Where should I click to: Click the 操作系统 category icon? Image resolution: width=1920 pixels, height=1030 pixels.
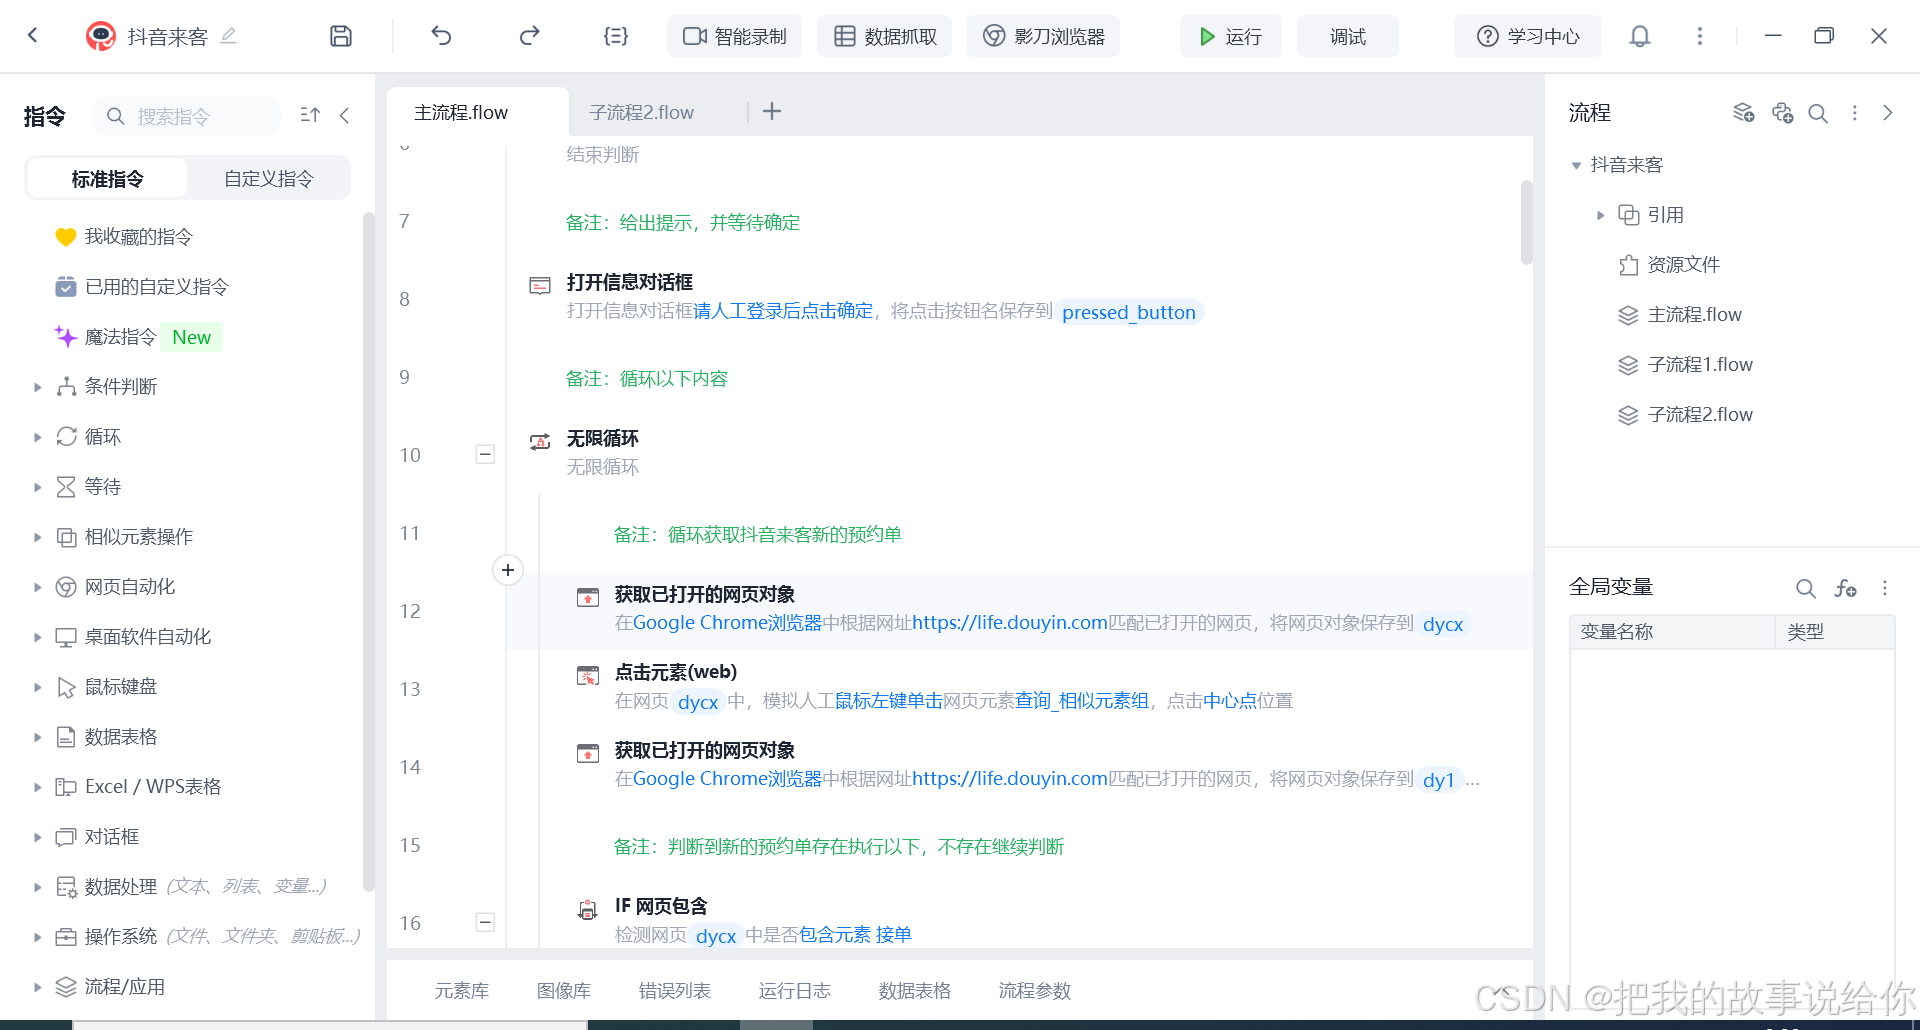(x=66, y=936)
